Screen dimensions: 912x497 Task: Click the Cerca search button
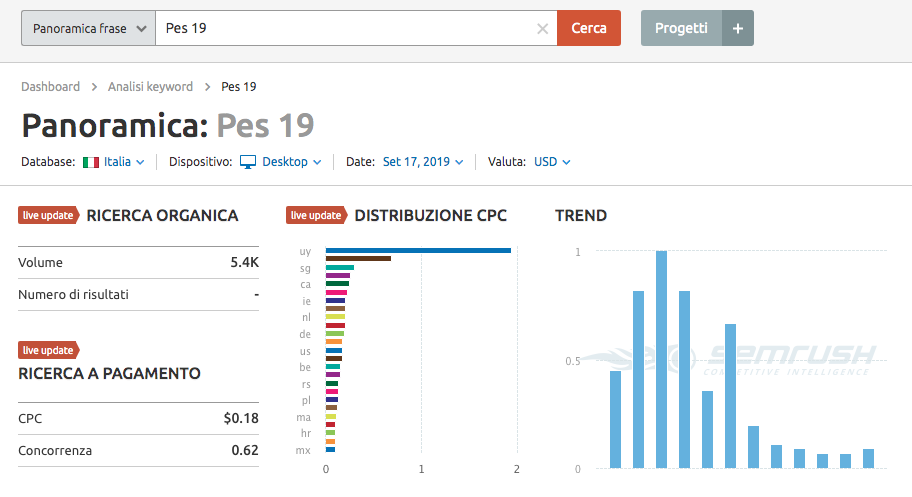589,28
